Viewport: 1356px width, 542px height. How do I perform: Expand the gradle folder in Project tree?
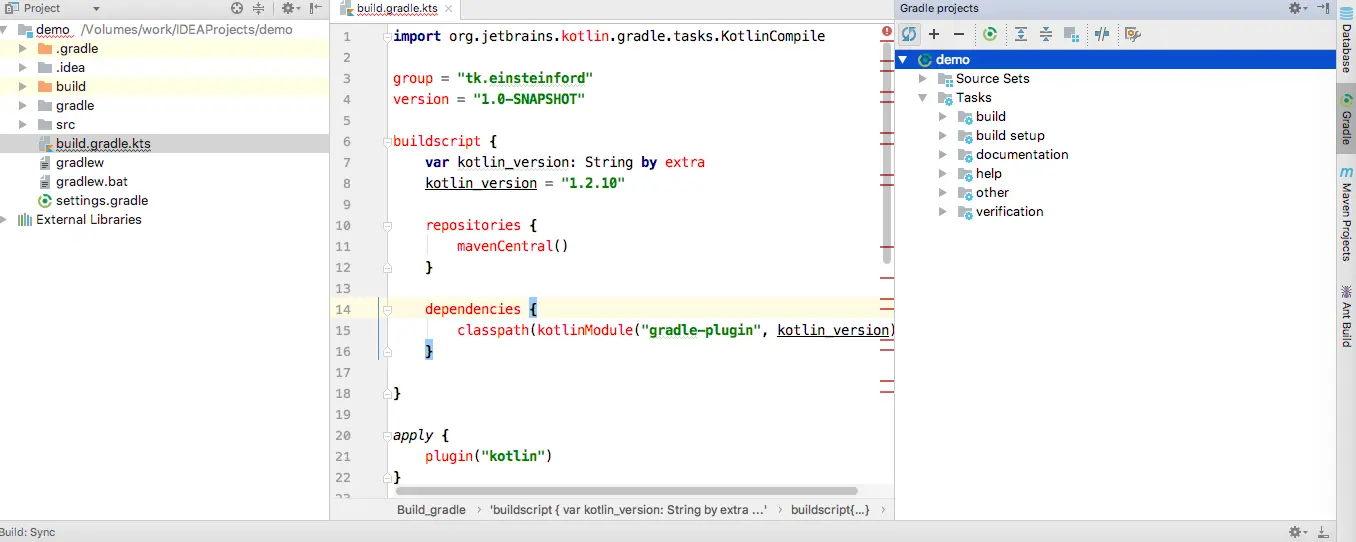[23, 105]
